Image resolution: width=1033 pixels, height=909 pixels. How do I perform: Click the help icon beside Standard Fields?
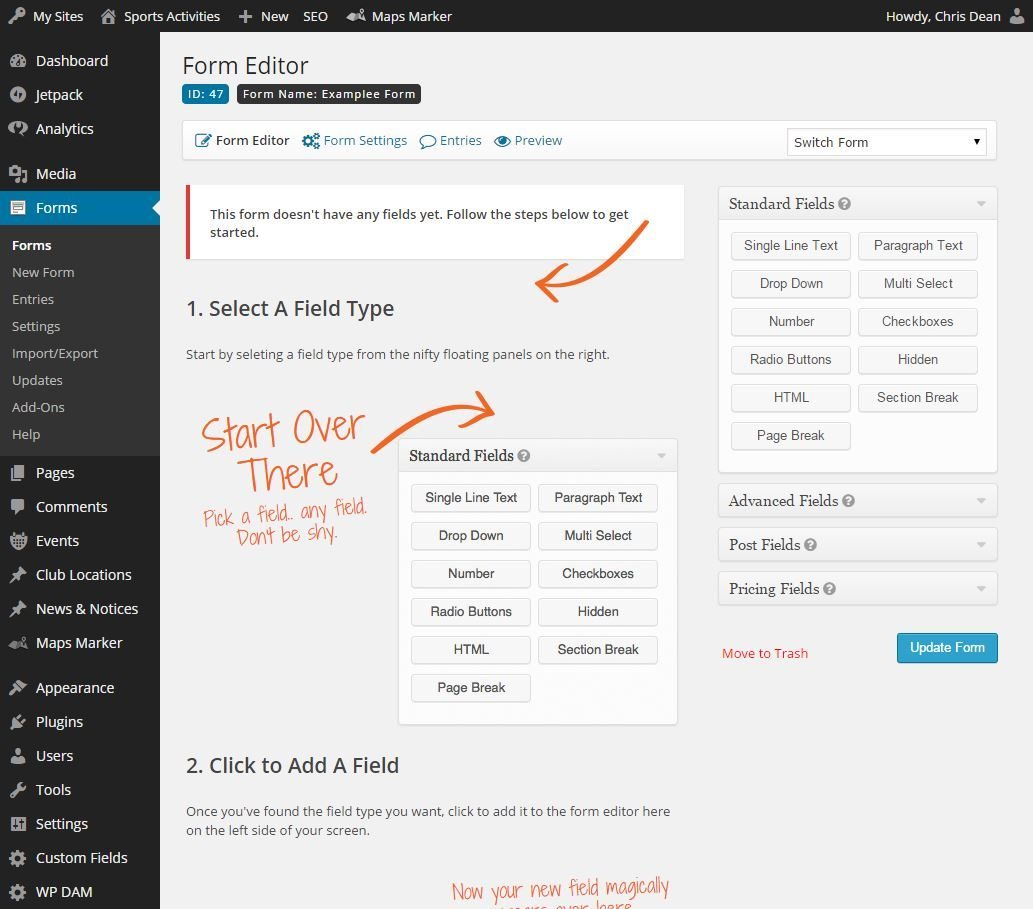coord(844,204)
